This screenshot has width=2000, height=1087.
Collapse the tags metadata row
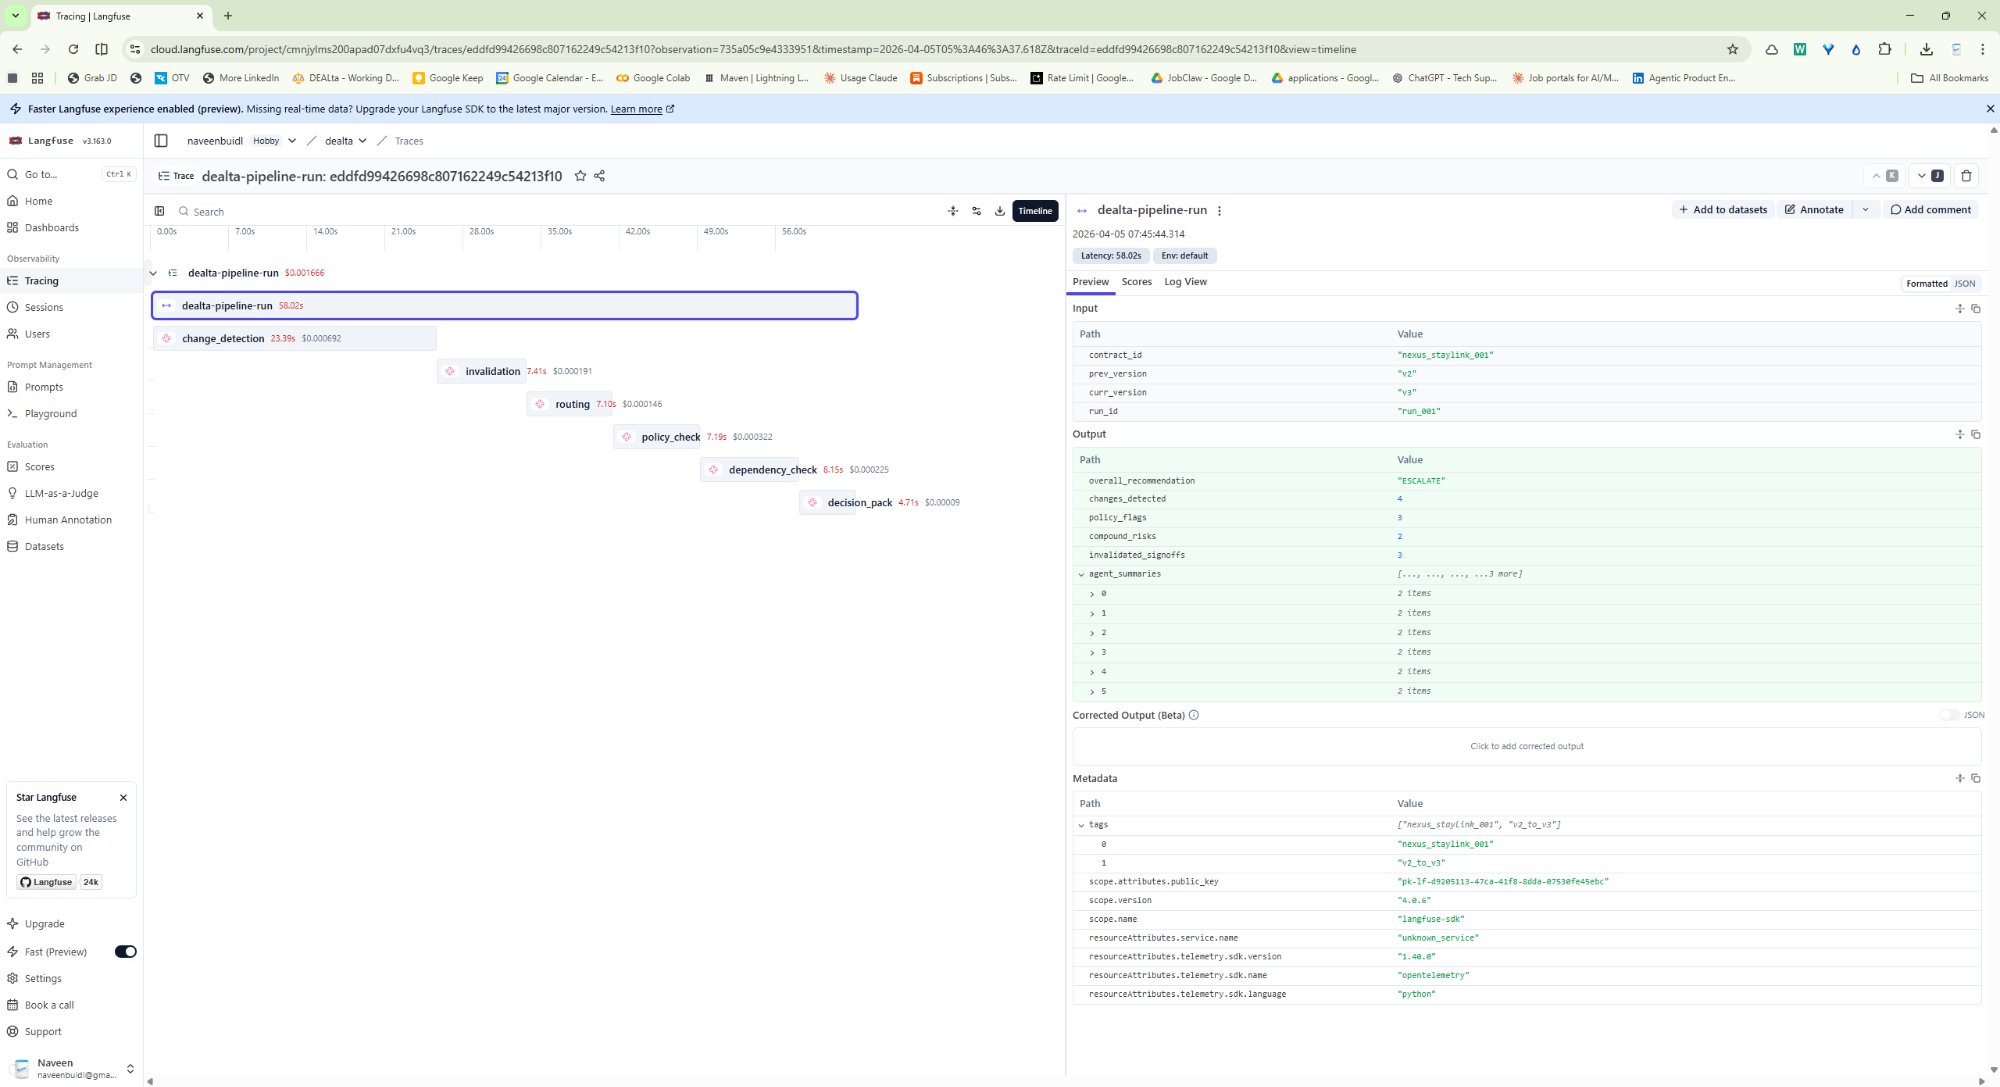click(1081, 825)
